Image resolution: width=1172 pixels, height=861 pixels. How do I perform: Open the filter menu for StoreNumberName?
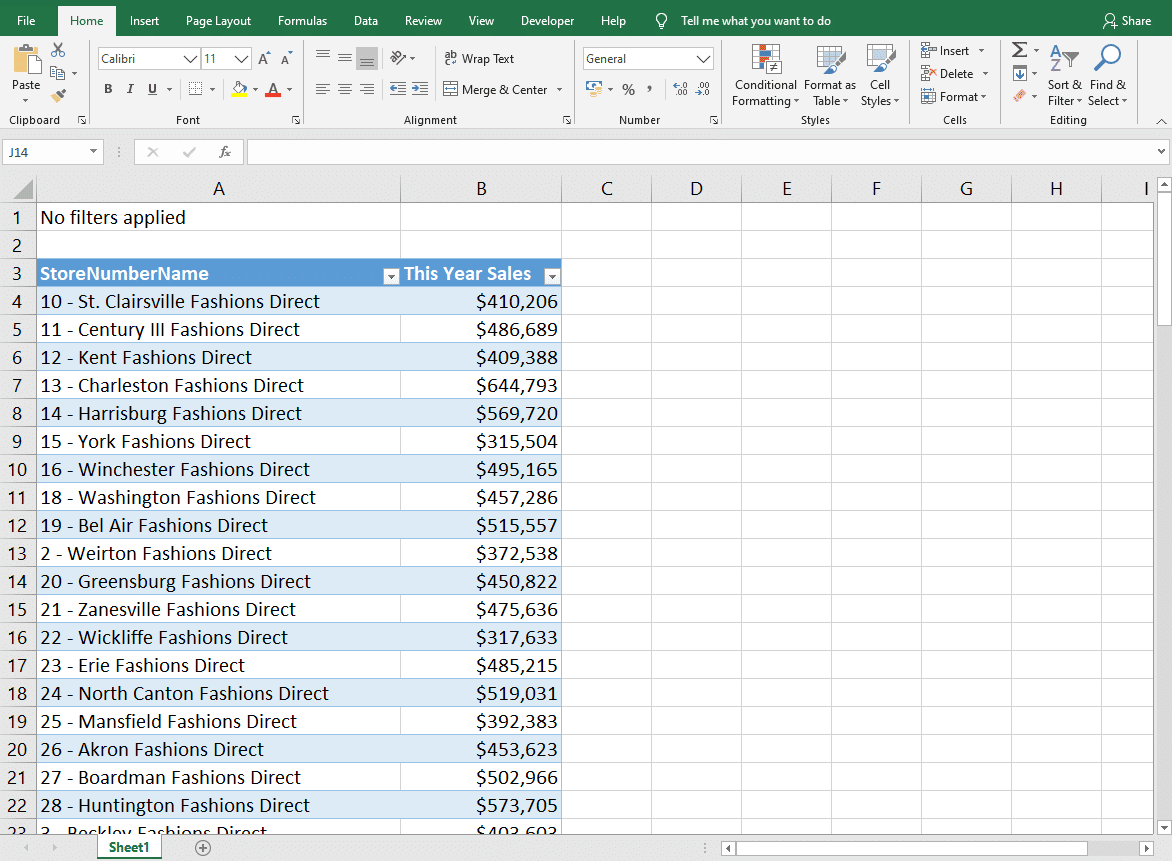[x=390, y=276]
